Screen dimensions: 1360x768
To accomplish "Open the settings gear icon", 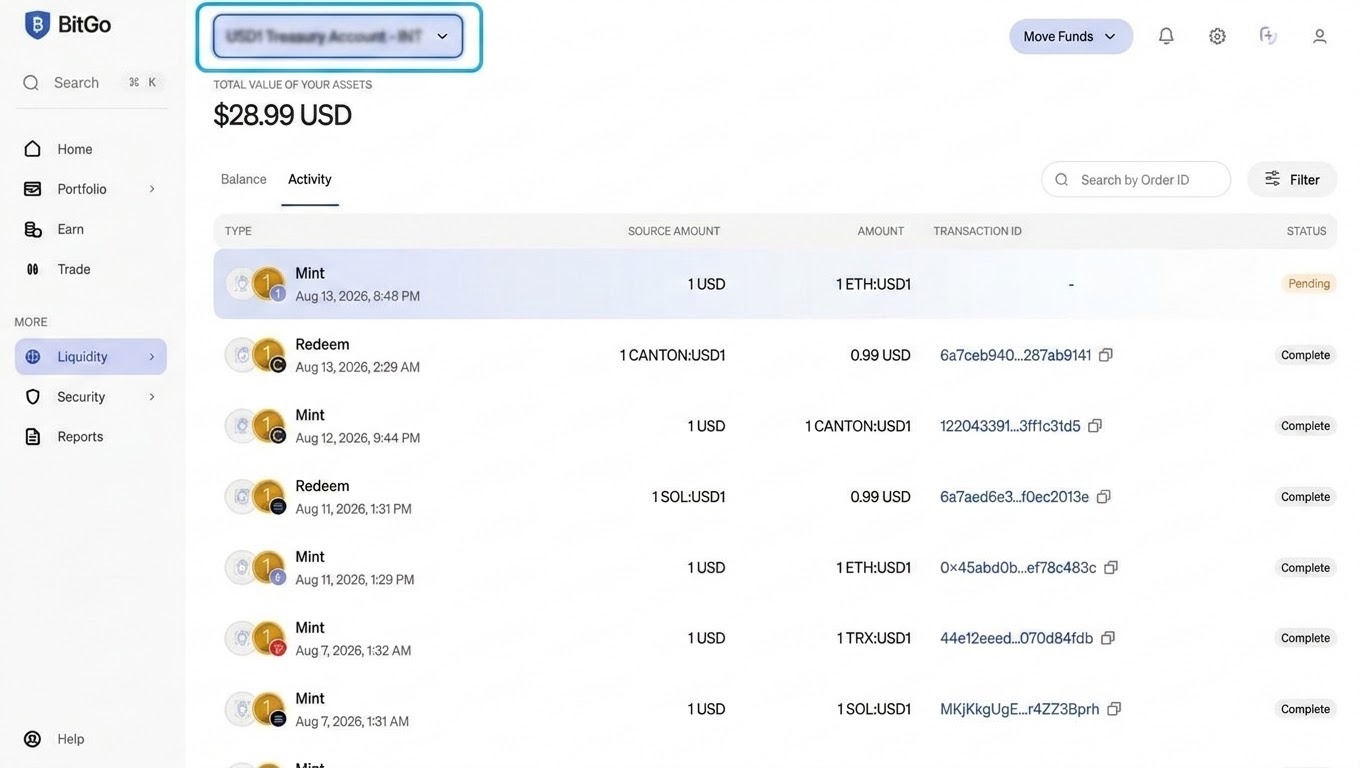I will (1217, 36).
